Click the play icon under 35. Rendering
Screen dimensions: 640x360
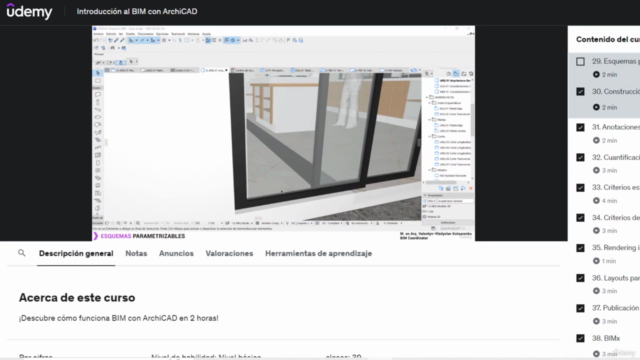coord(596,260)
